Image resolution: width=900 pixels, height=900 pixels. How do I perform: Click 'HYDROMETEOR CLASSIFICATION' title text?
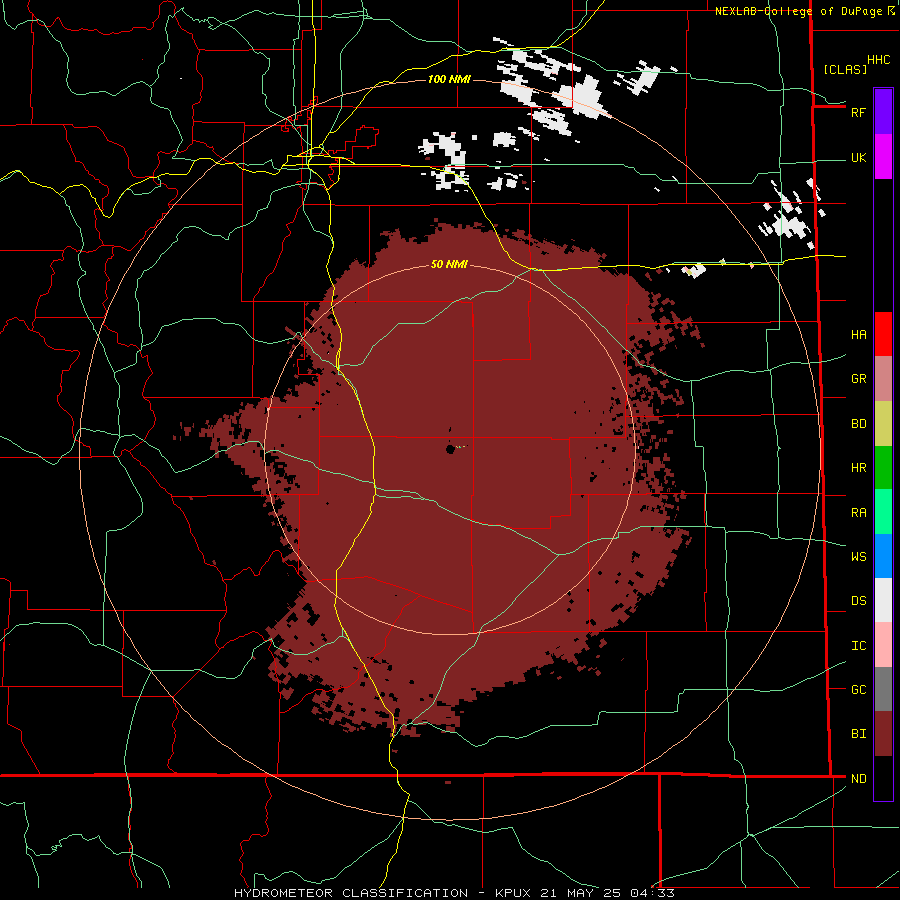point(351,893)
